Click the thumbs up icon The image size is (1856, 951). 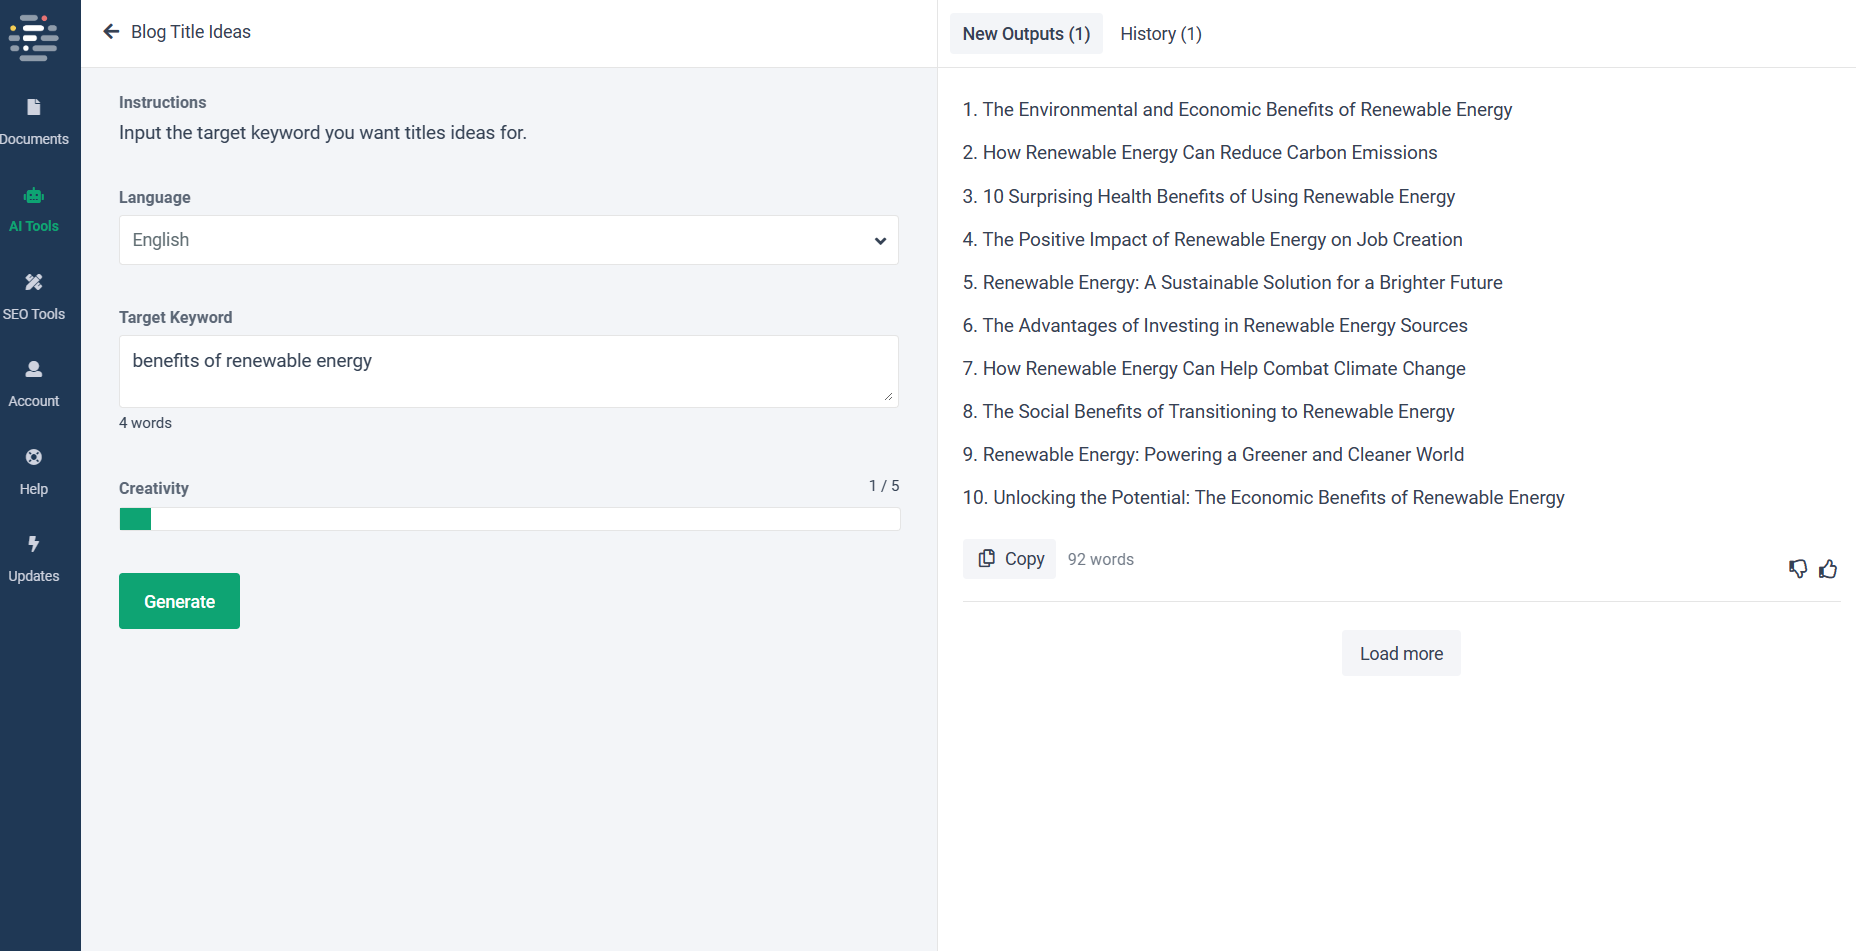point(1828,569)
